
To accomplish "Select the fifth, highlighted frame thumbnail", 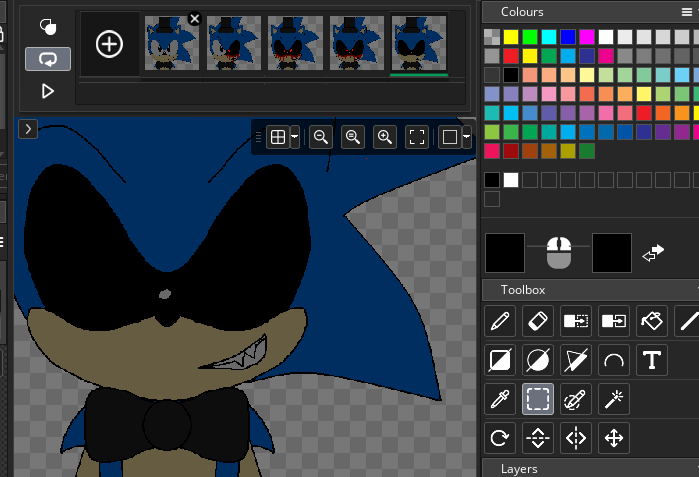I will tap(419, 43).
